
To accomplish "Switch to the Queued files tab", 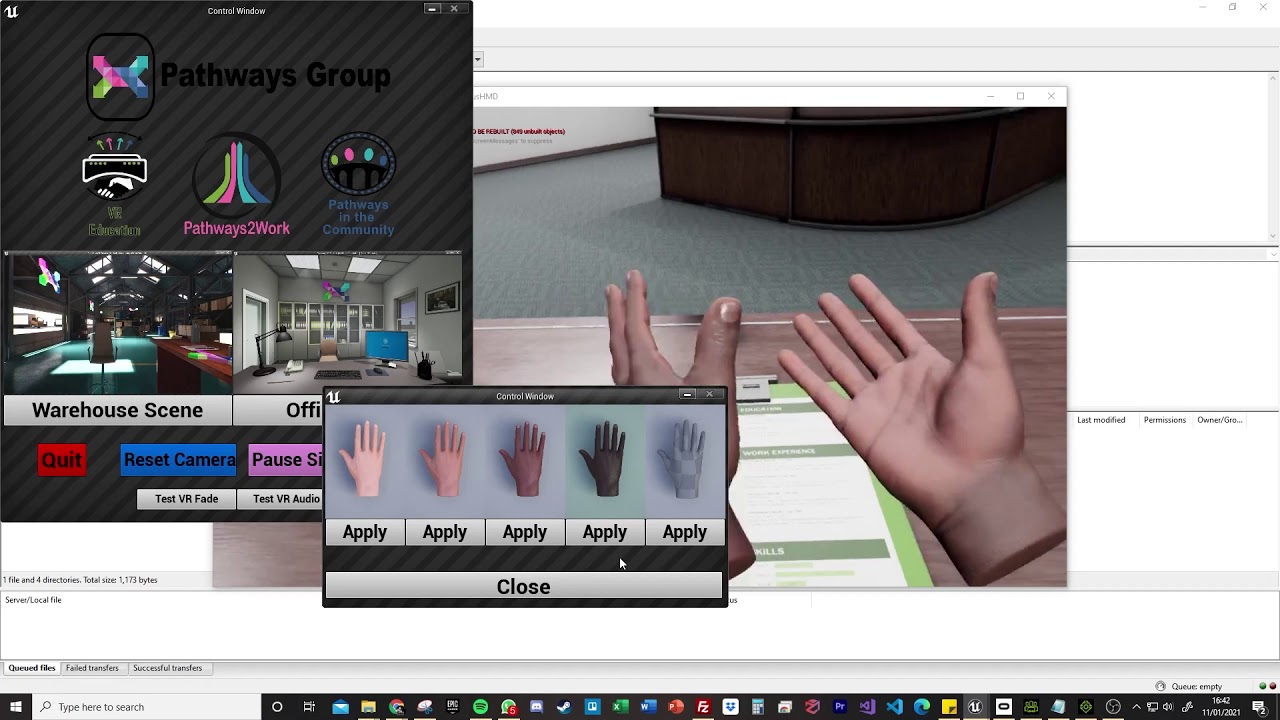I will coord(32,668).
